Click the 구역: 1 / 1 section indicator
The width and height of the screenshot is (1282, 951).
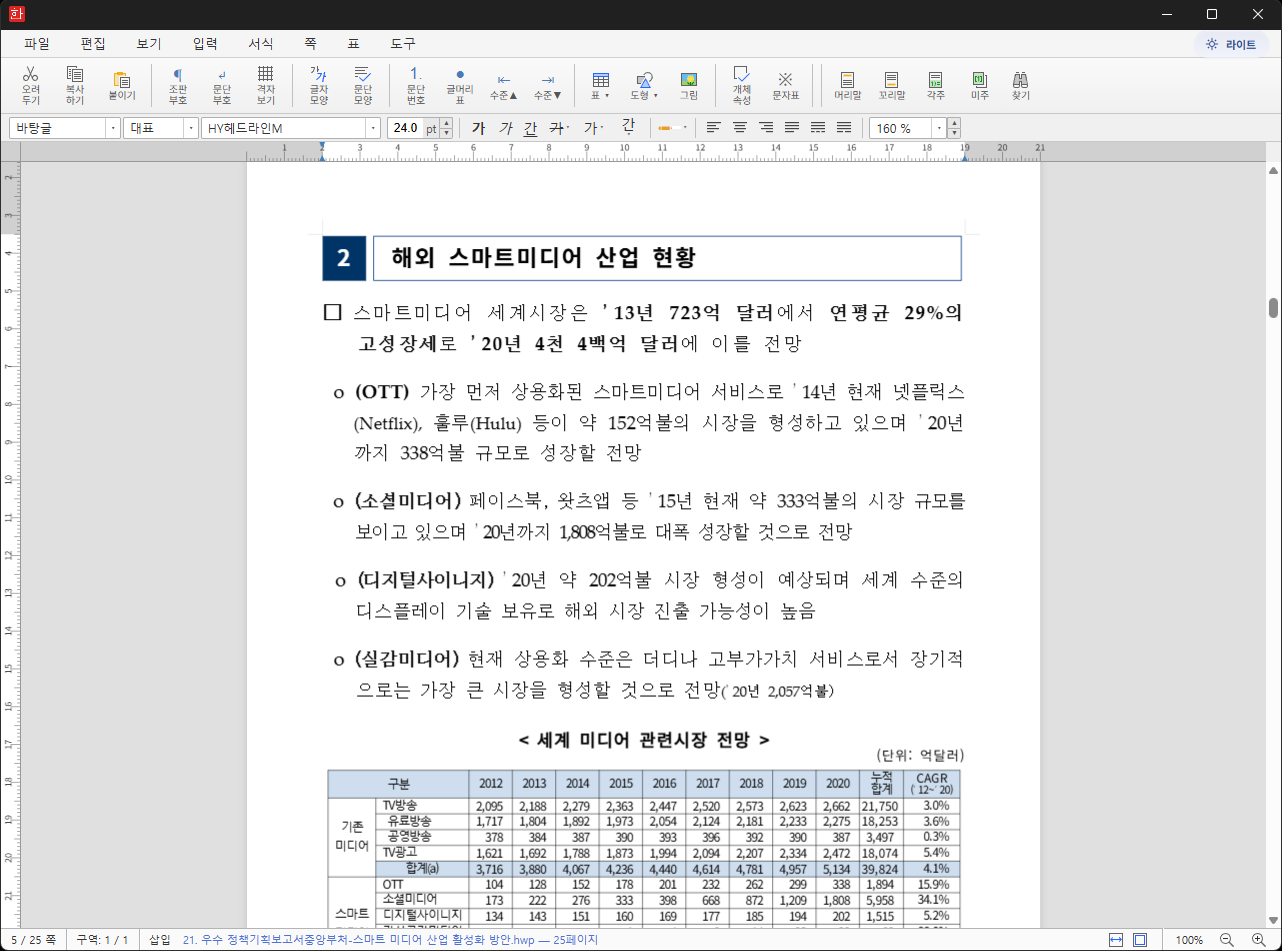click(x=102, y=940)
